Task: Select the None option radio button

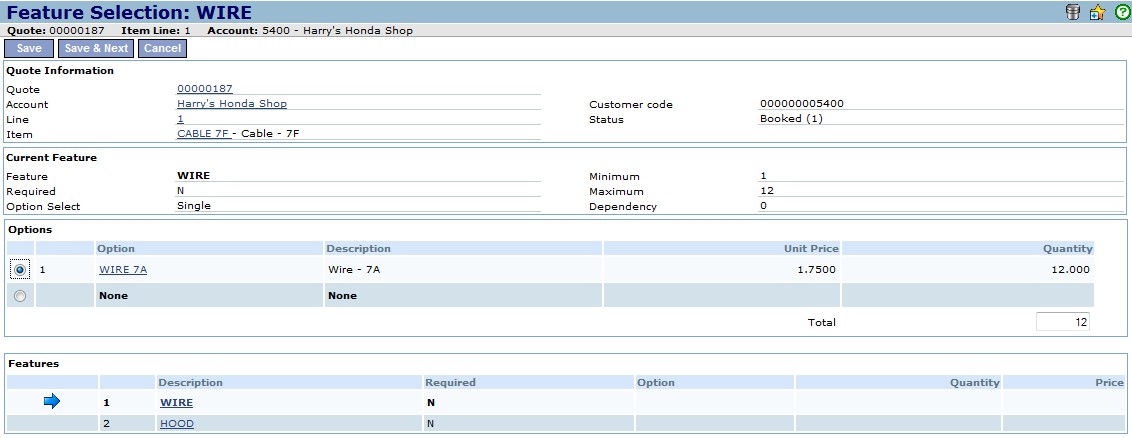Action: click(x=20, y=295)
